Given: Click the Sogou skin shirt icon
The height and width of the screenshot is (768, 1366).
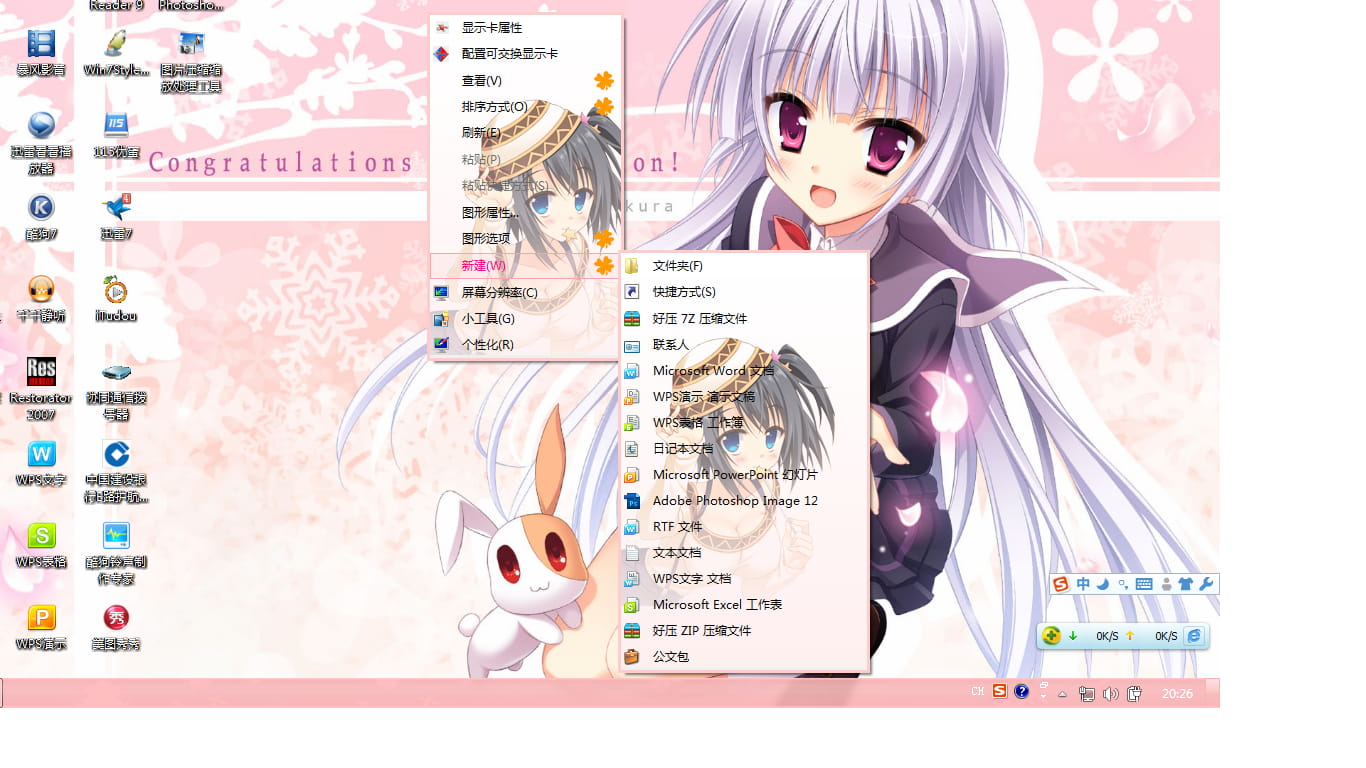Looking at the screenshot, I should coord(1187,584).
